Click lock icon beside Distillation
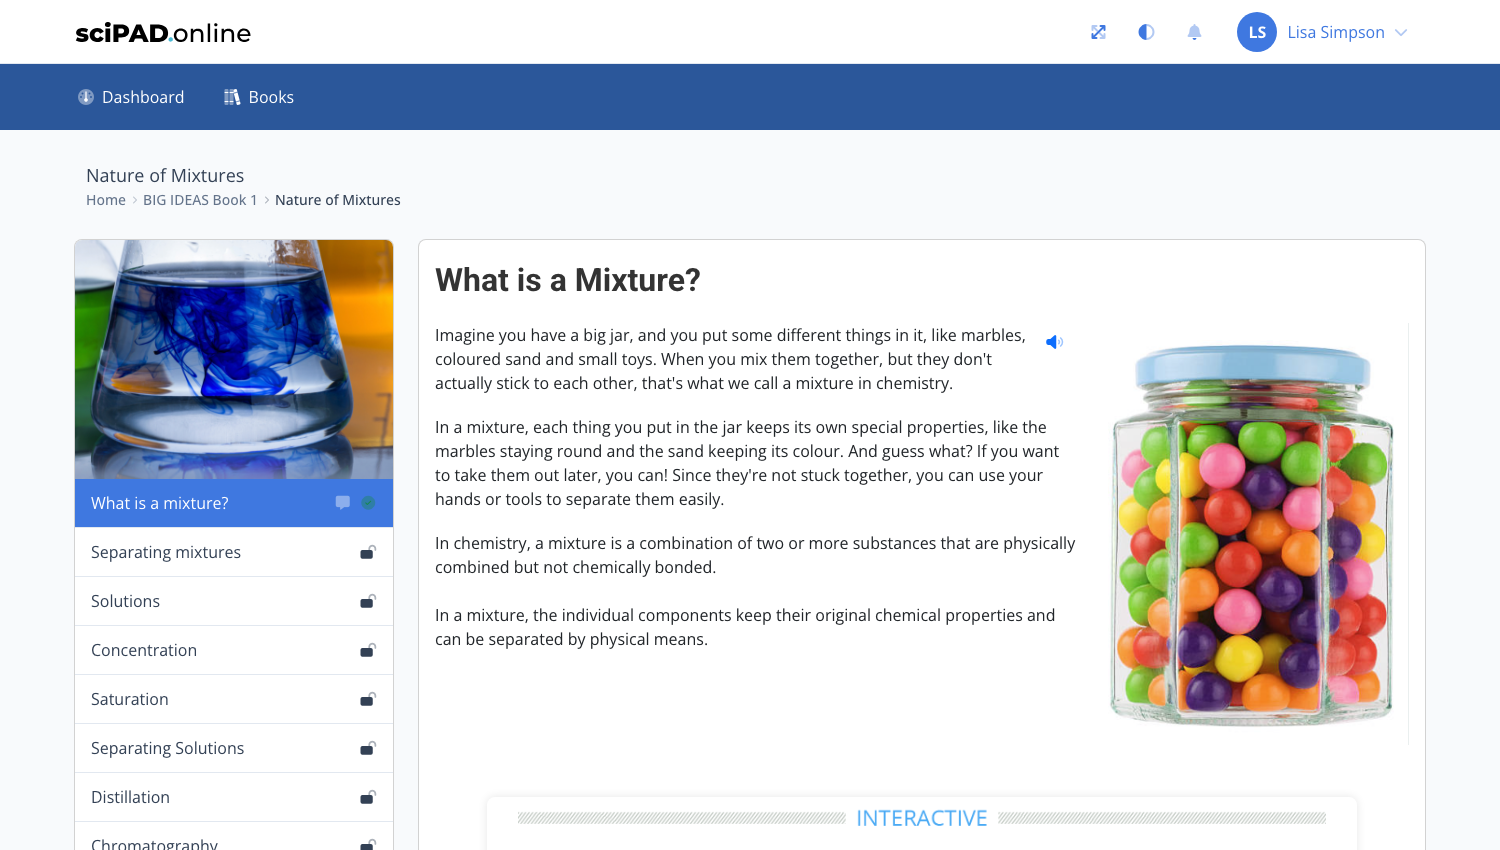 [368, 797]
